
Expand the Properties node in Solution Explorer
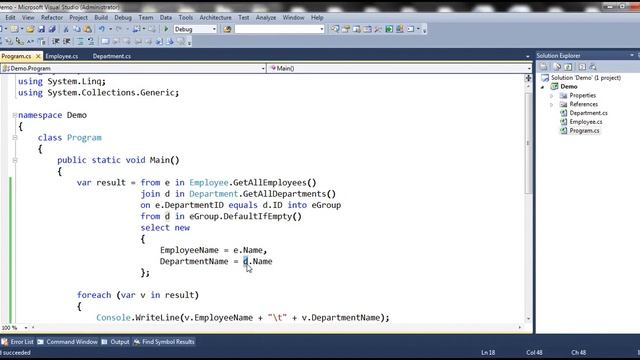551,96
